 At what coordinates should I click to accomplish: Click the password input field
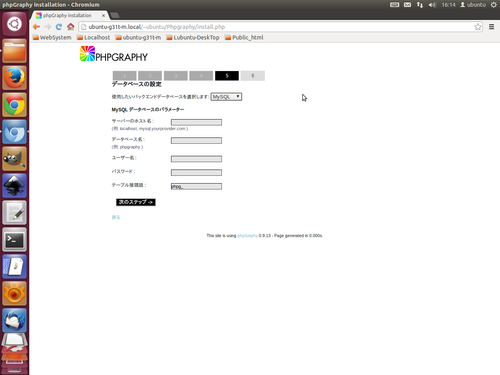[196, 173]
